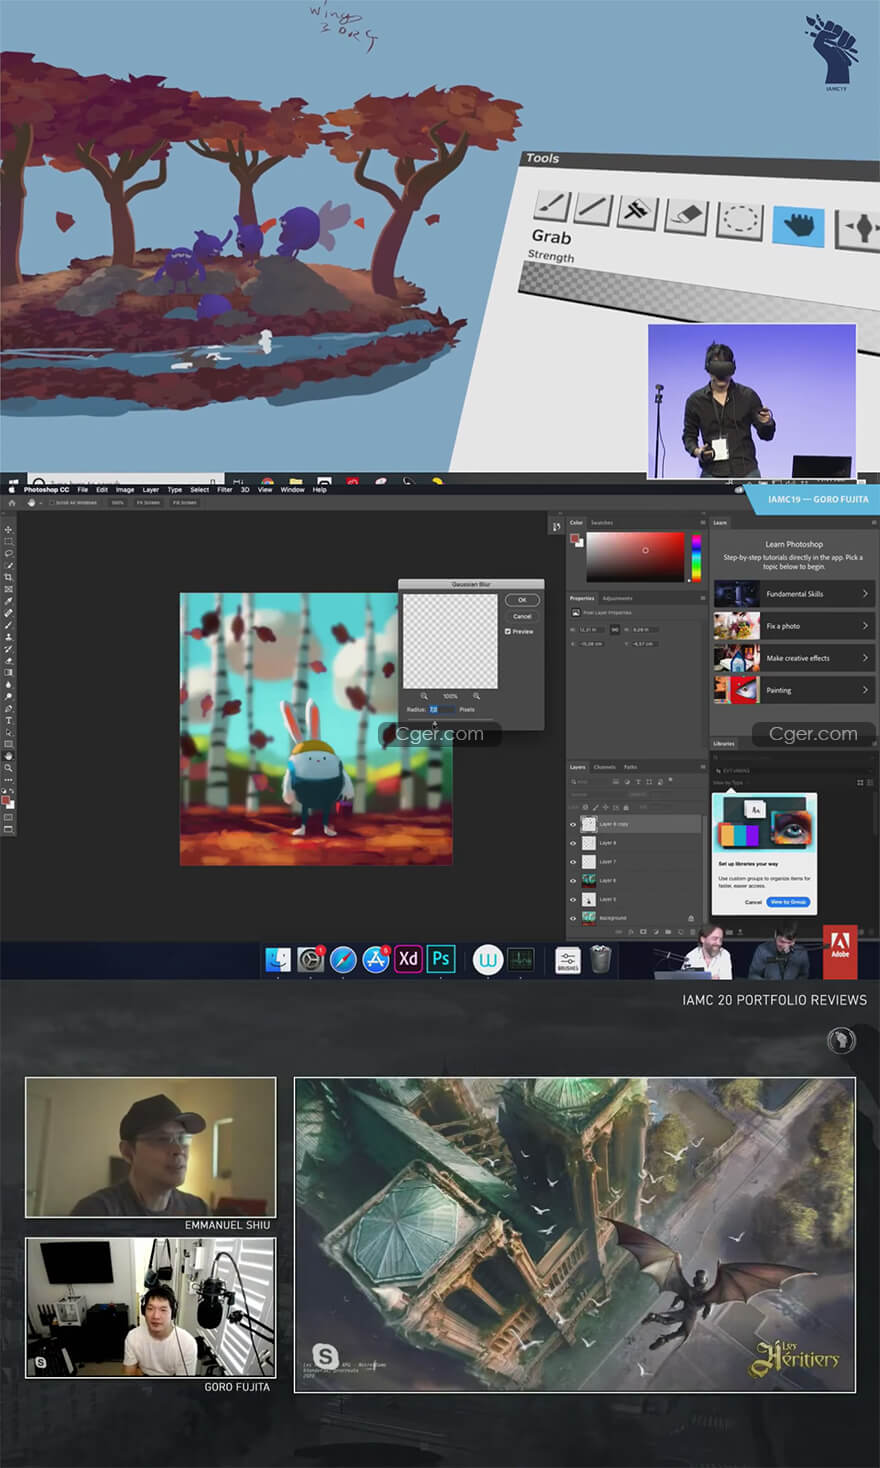
Task: Hide Layer 5 with its eye icon
Action: pyautogui.click(x=573, y=900)
